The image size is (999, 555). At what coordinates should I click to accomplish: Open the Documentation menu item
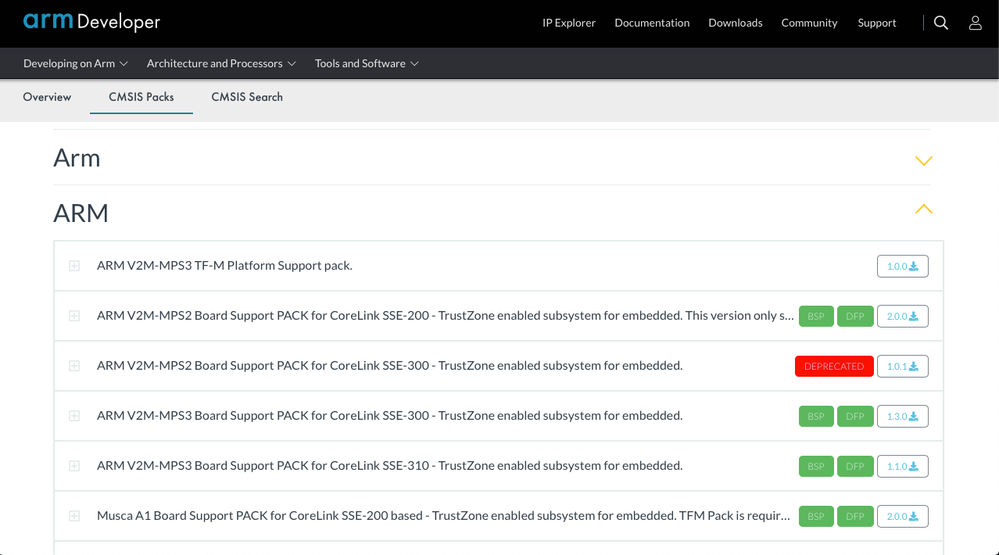pyautogui.click(x=652, y=23)
